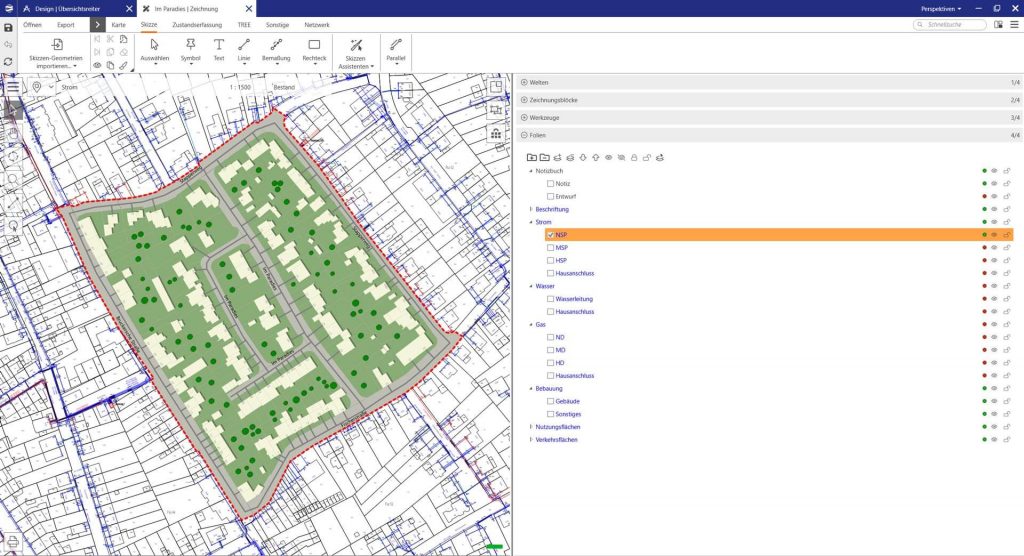Image resolution: width=1024 pixels, height=556 pixels.
Task: Open the Perspektiven dropdown
Action: pos(940,8)
